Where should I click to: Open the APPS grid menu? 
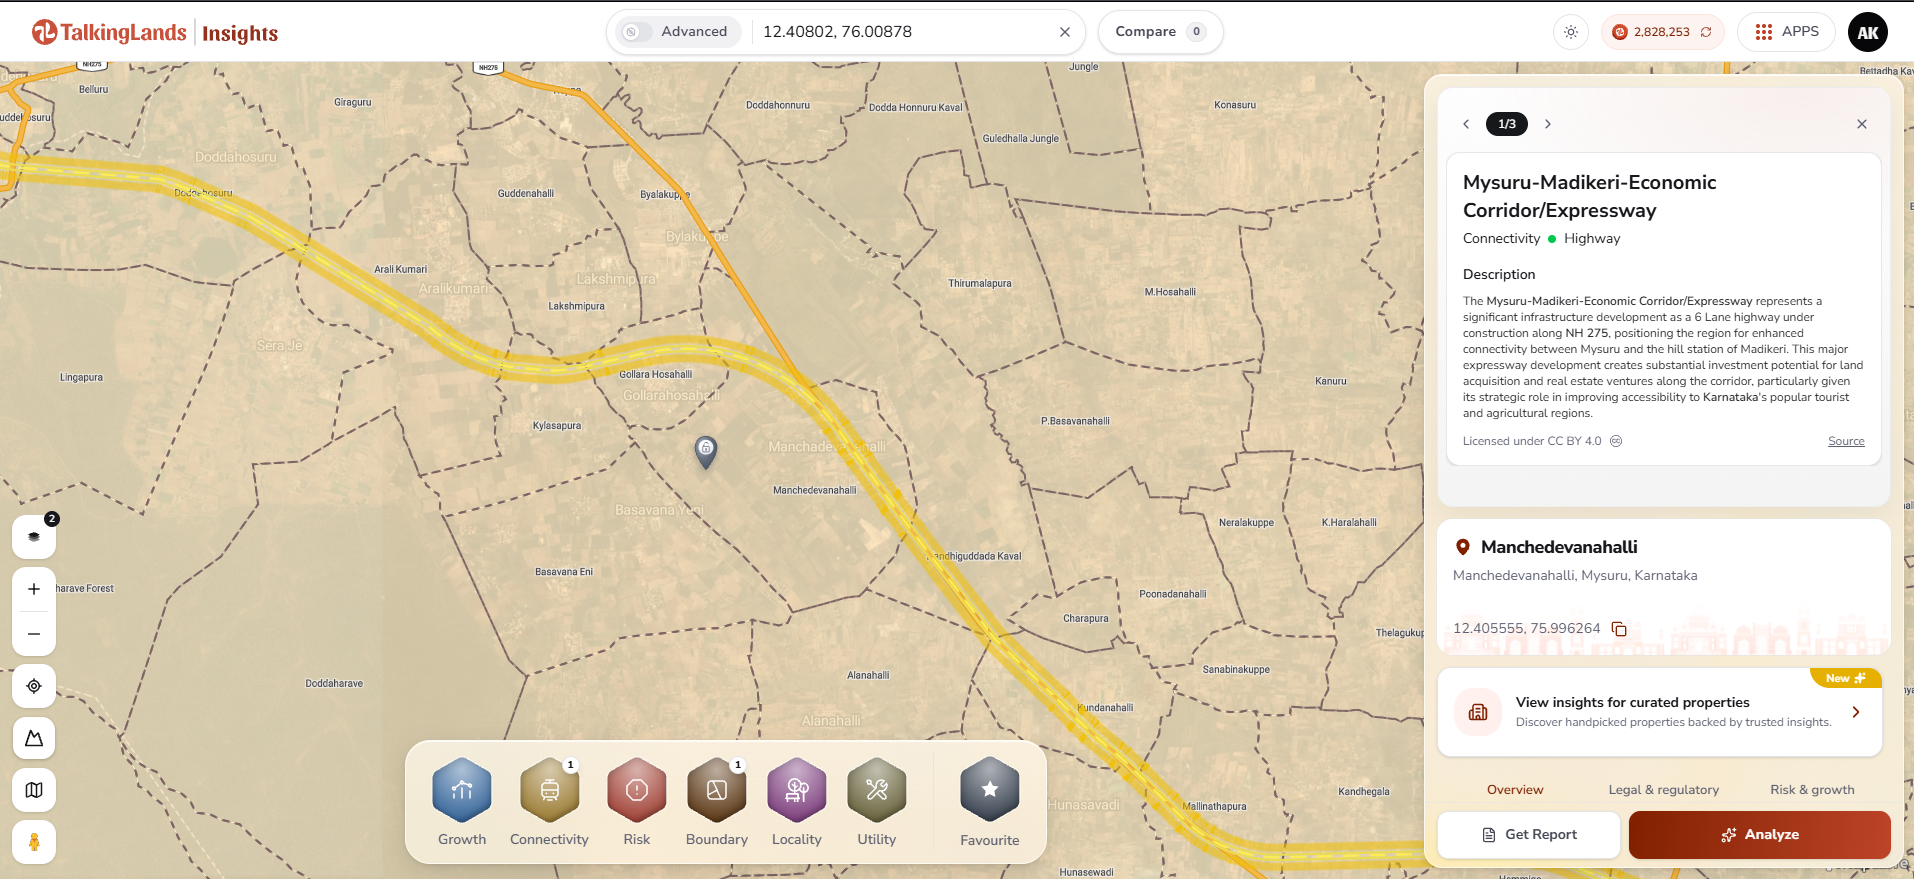pos(1787,32)
